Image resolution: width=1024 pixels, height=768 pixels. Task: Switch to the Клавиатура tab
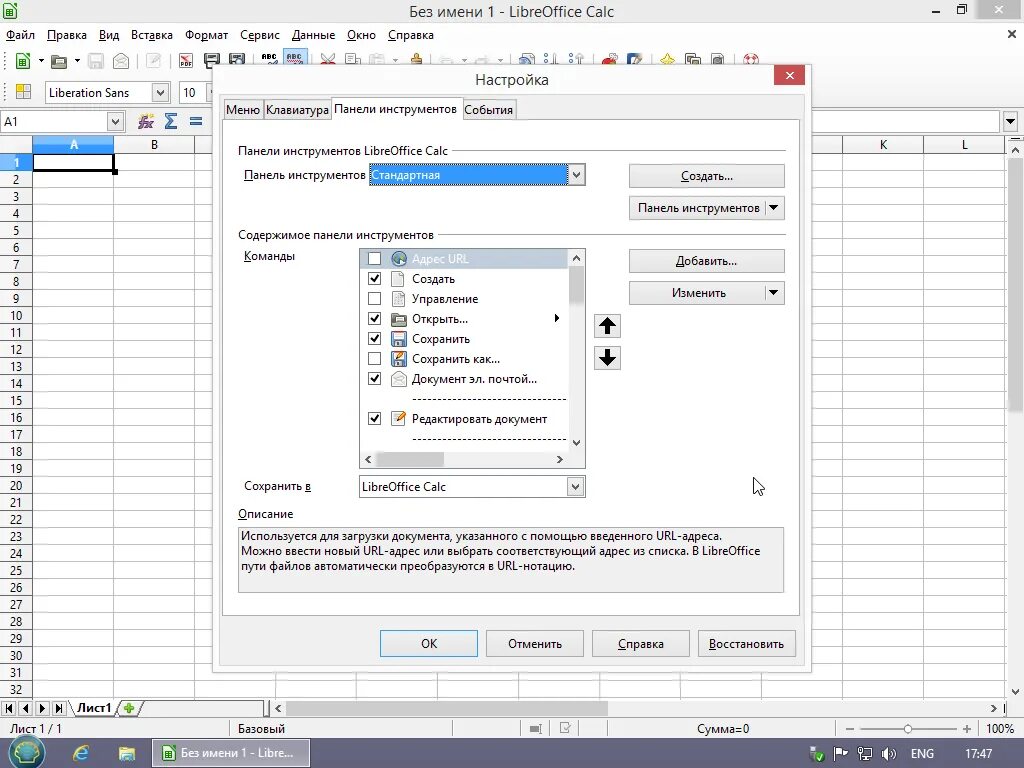click(x=297, y=110)
